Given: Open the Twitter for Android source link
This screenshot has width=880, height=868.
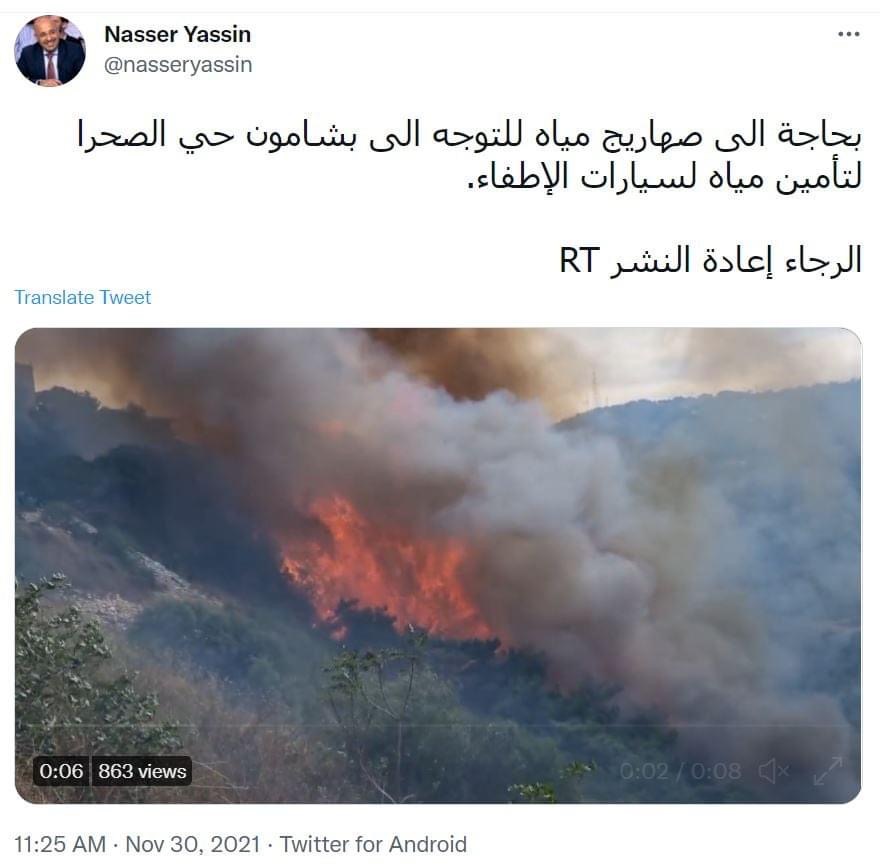Looking at the screenshot, I should [373, 844].
